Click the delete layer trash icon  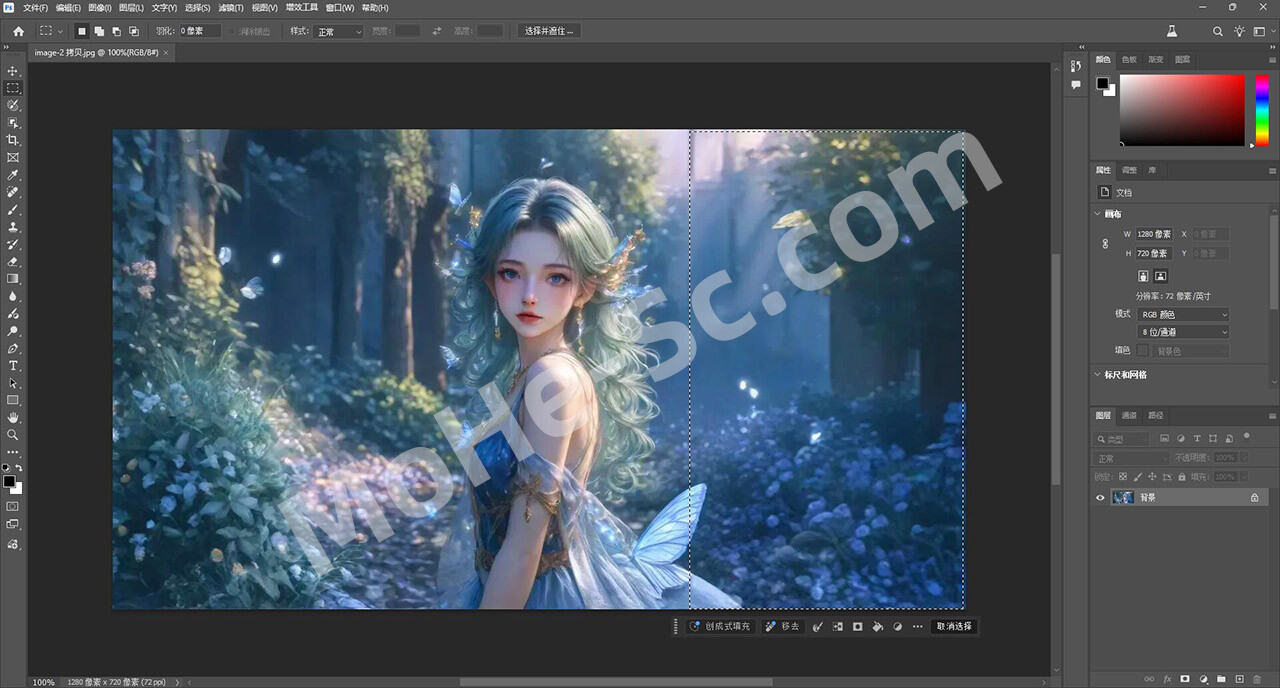[1257, 680]
